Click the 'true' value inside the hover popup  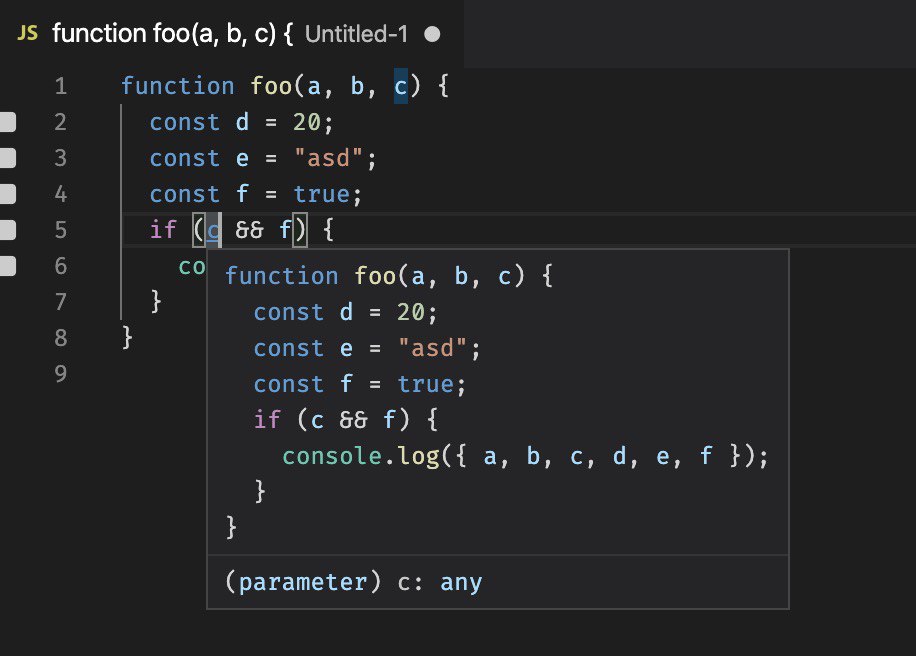[x=425, y=384]
